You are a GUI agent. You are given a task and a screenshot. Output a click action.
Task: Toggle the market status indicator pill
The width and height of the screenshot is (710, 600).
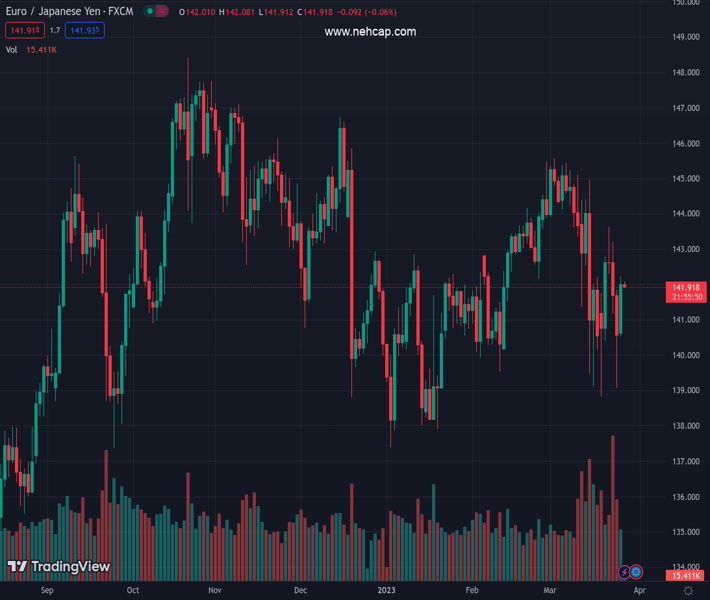156,12
